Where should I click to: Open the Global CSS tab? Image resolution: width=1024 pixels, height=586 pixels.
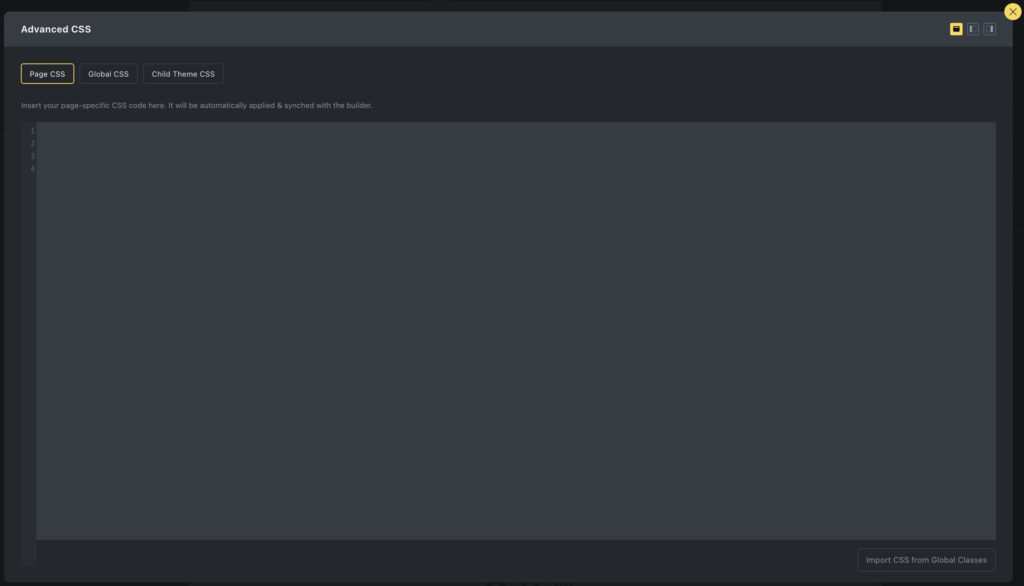pos(108,73)
